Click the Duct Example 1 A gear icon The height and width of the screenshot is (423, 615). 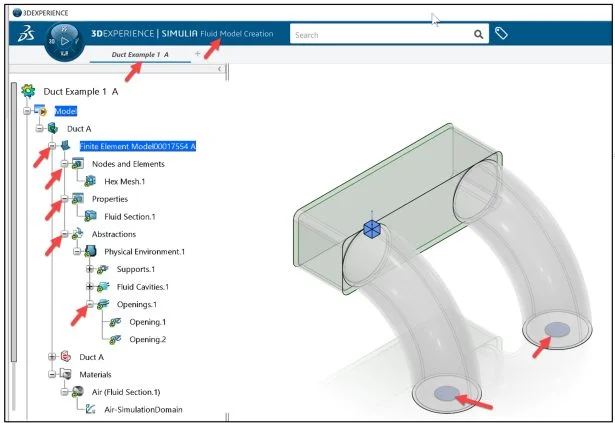tap(28, 91)
